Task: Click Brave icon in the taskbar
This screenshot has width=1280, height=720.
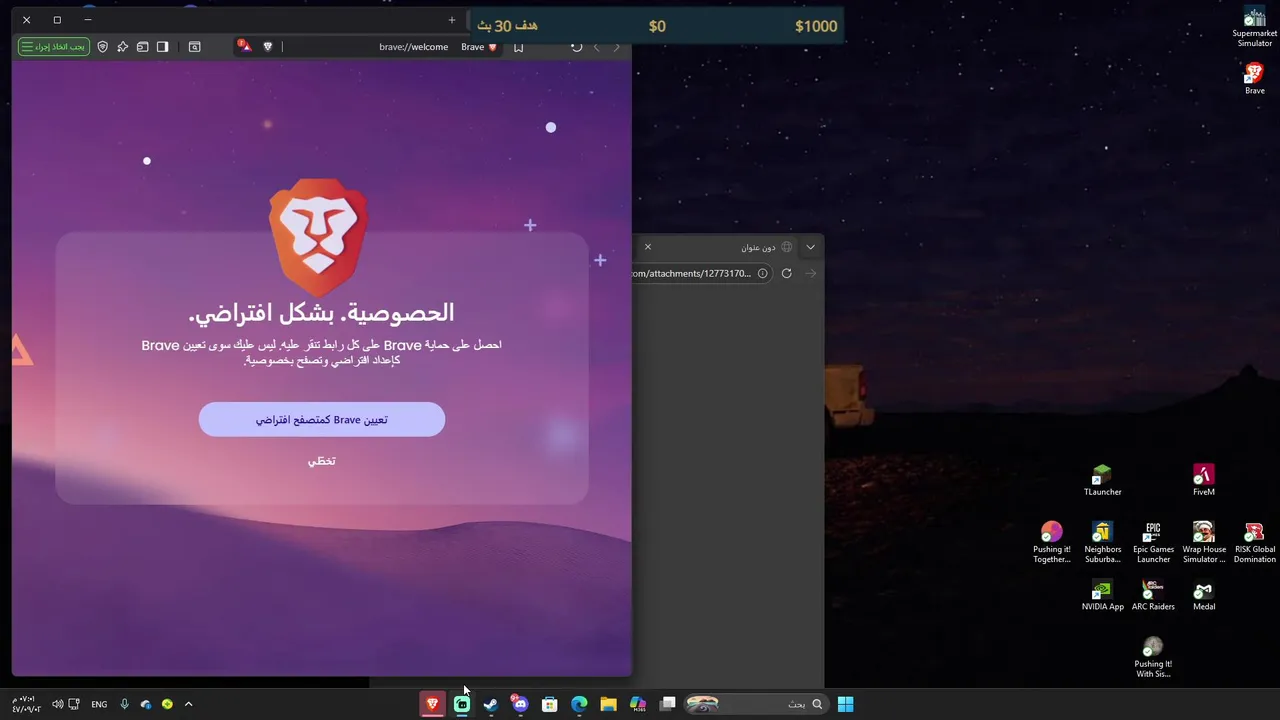Action: click(432, 704)
